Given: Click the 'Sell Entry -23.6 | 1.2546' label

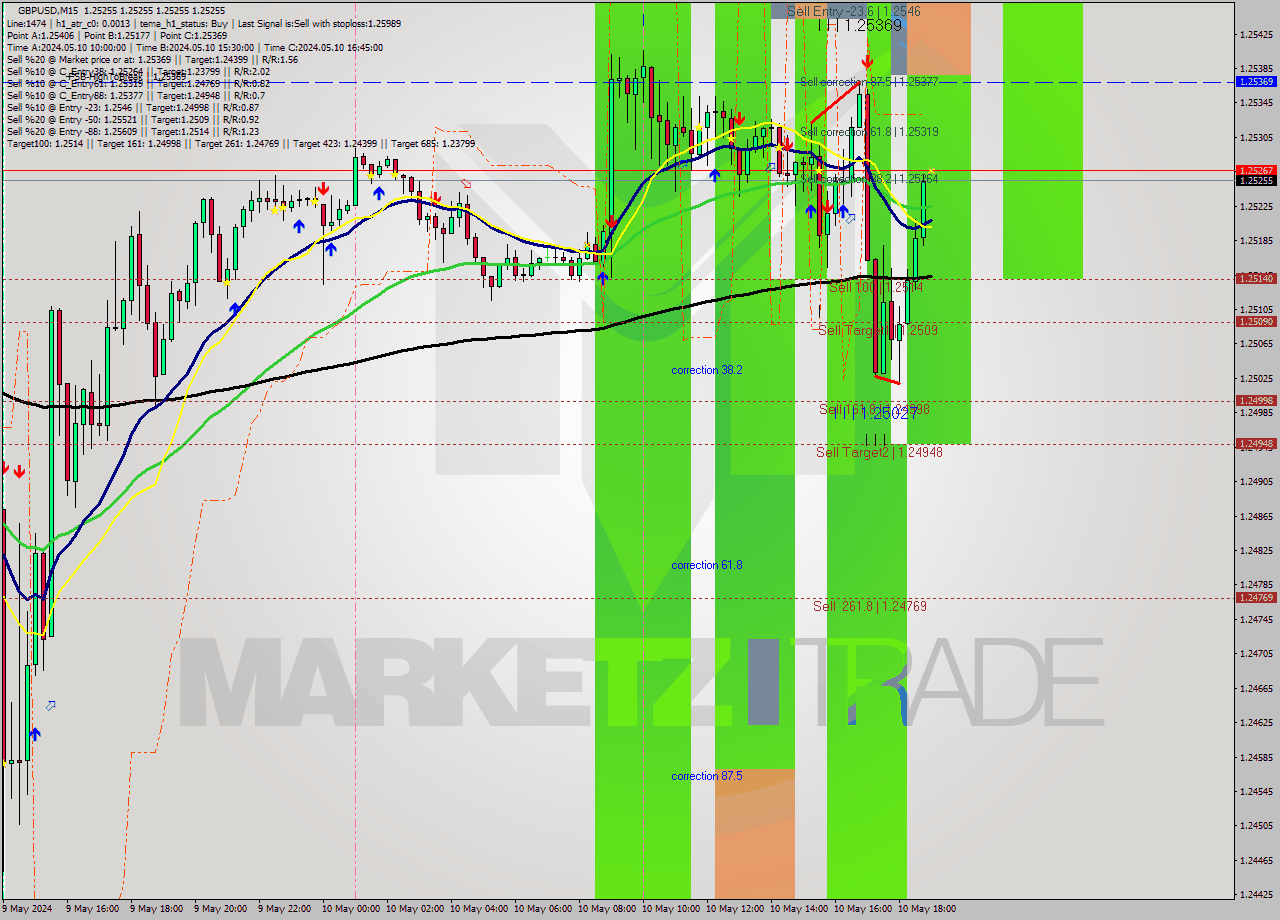Looking at the screenshot, I should point(854,11).
